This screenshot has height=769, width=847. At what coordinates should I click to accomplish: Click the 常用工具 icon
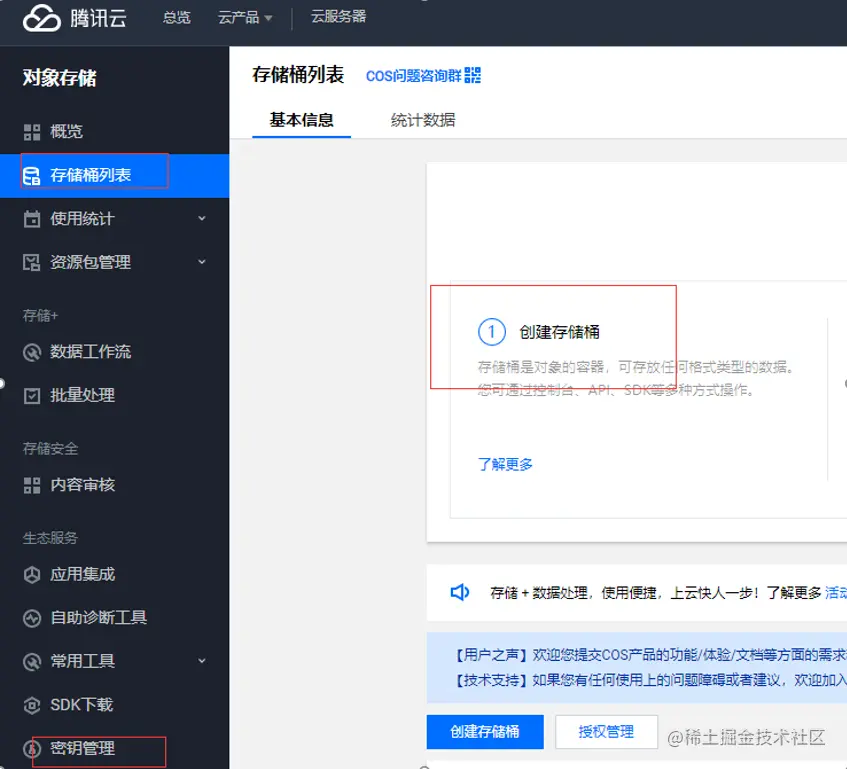click(x=32, y=662)
